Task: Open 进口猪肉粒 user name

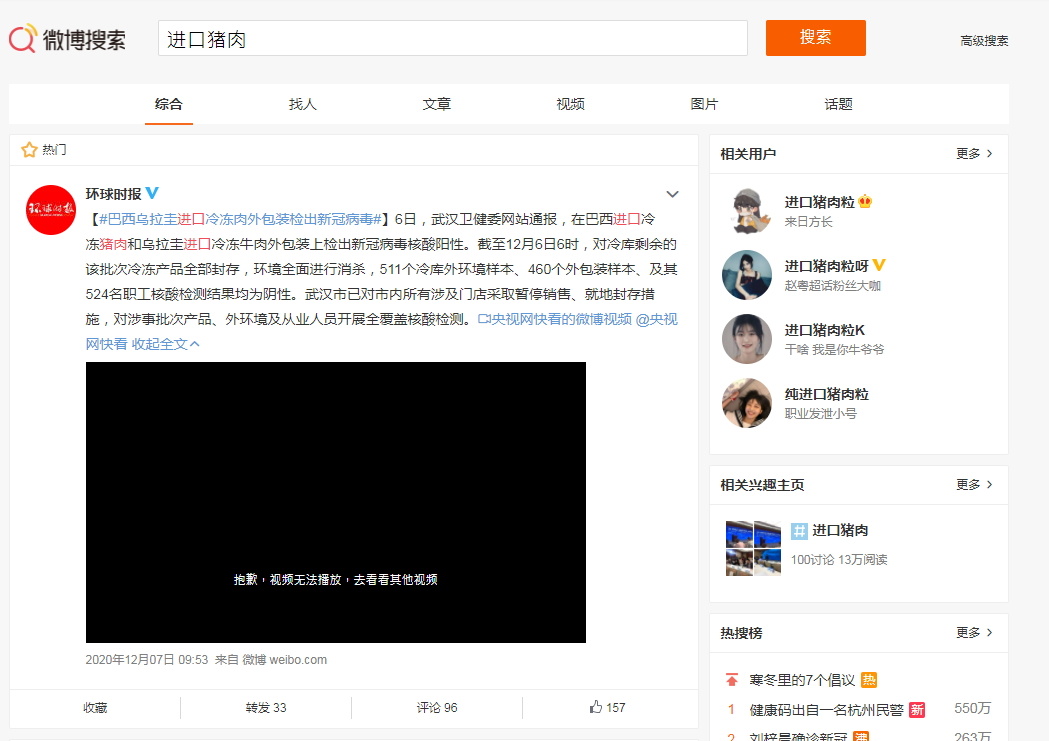Action: pyautogui.click(x=820, y=202)
